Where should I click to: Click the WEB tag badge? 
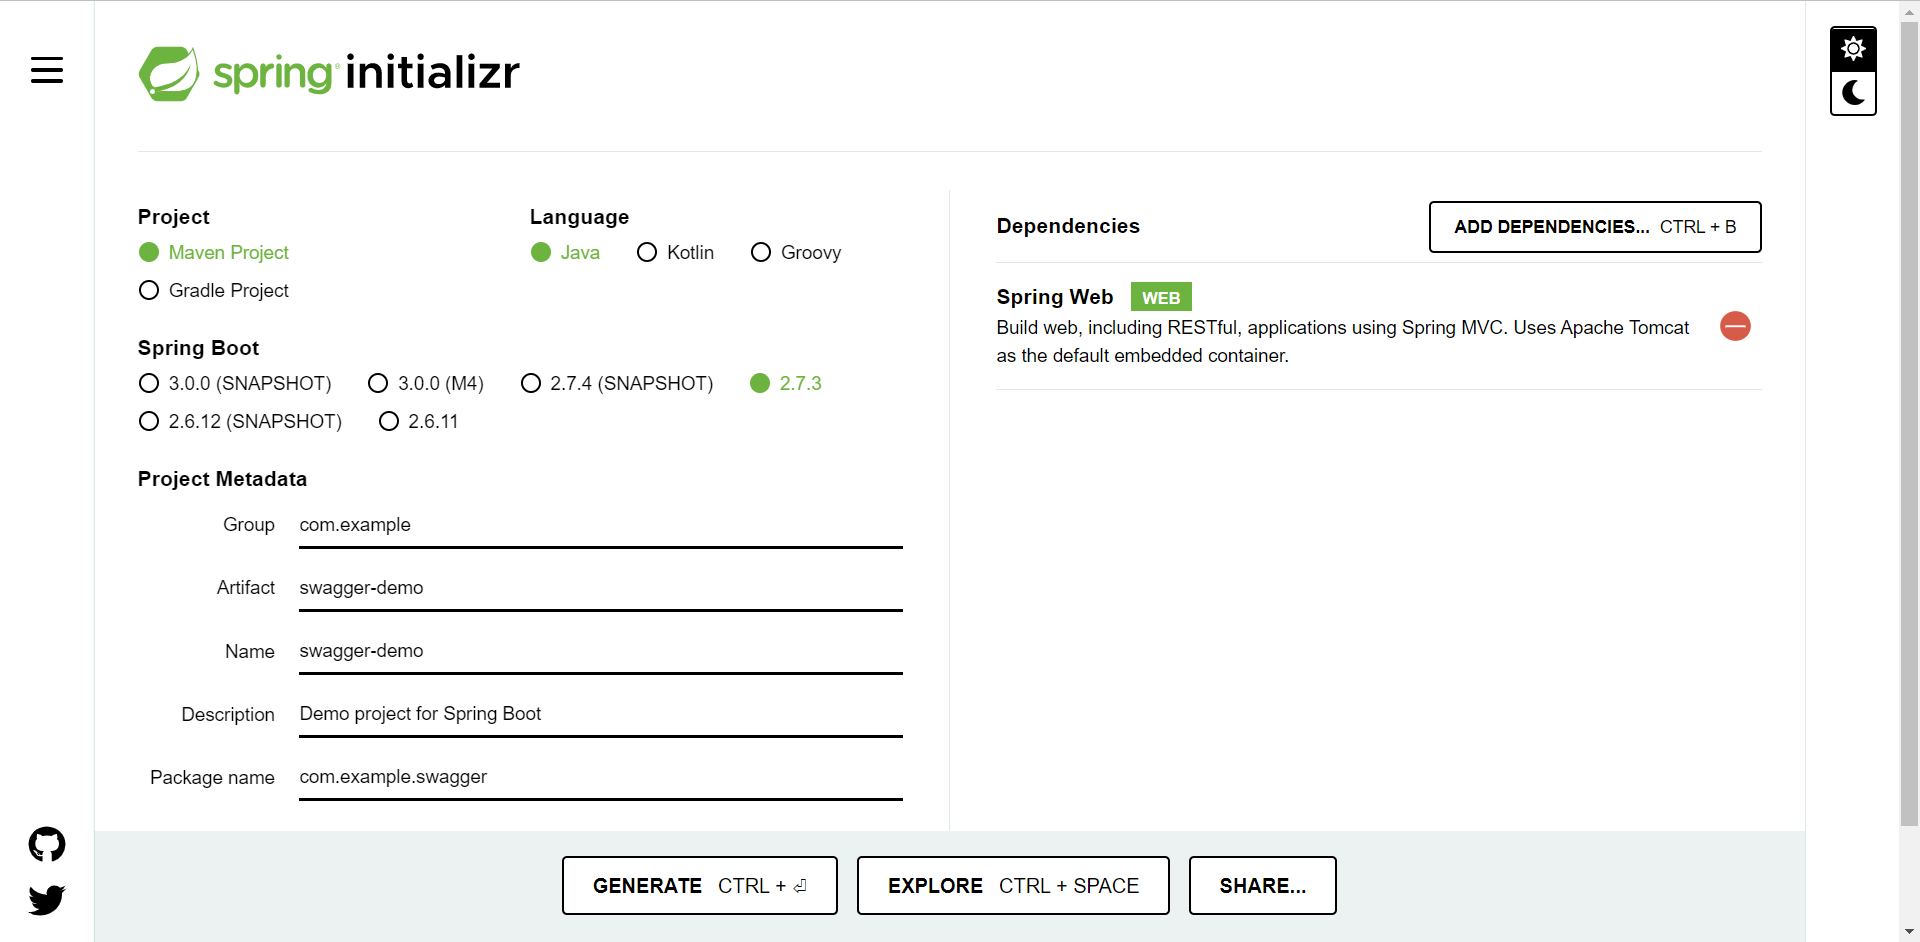[x=1161, y=297]
